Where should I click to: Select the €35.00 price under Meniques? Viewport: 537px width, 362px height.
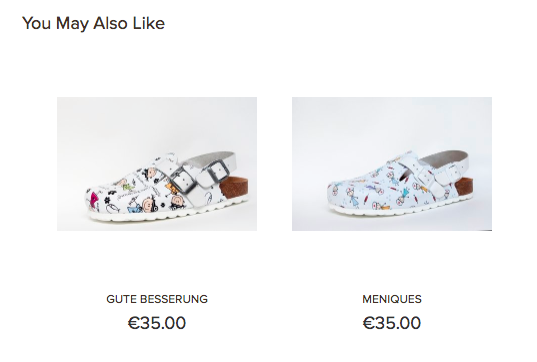(392, 323)
